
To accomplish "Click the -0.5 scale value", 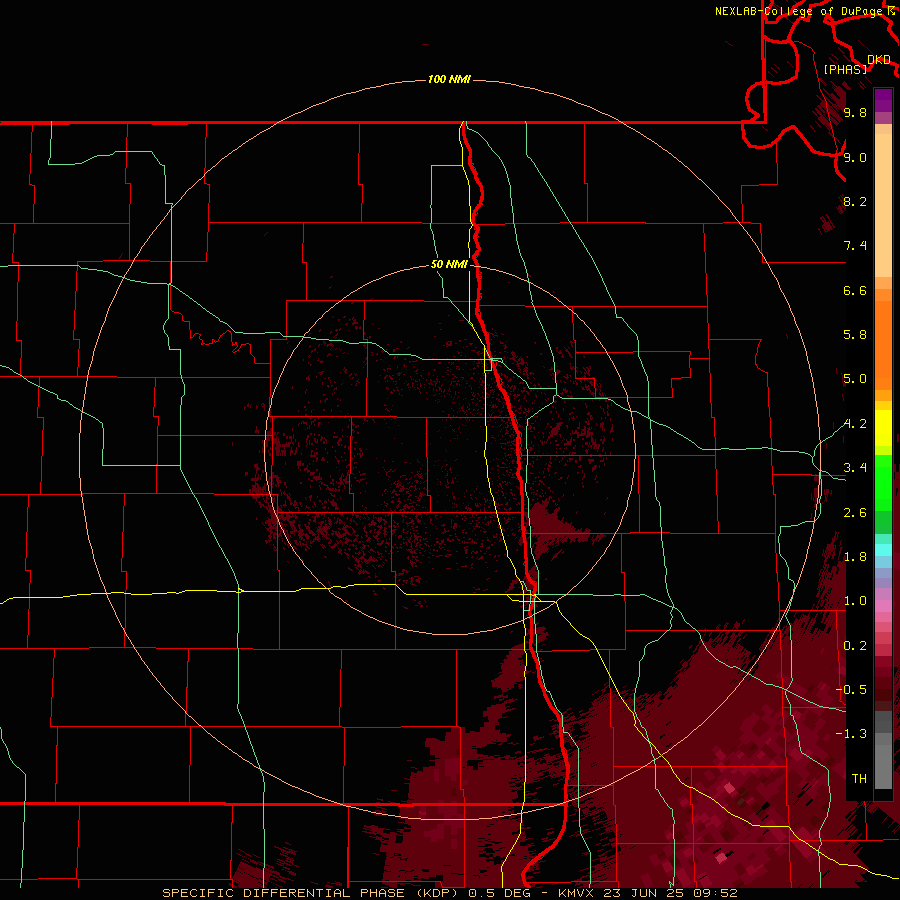I will click(x=852, y=690).
